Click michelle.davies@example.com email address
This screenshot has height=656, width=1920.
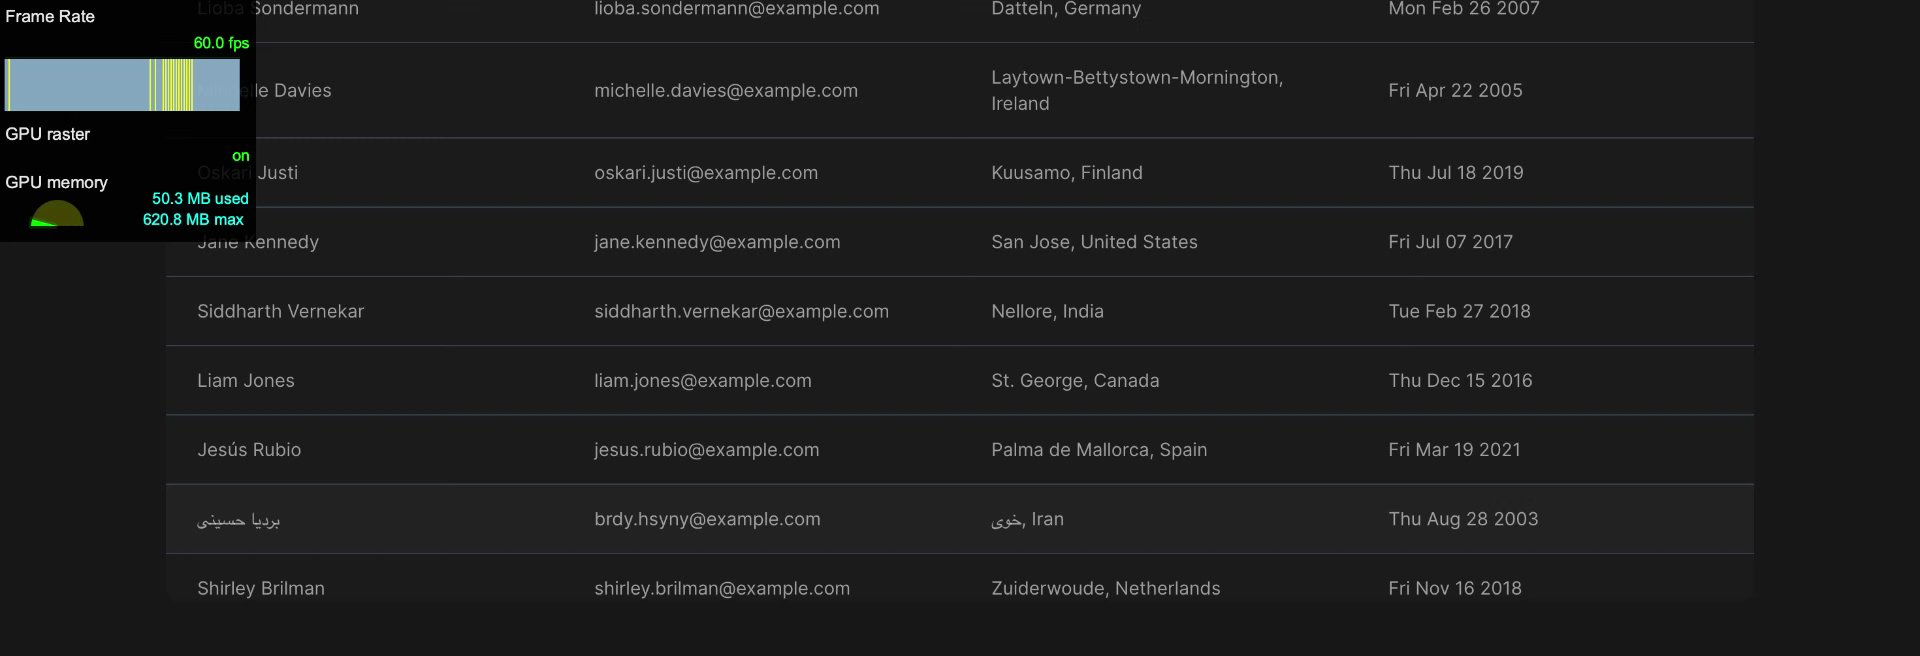(x=725, y=90)
